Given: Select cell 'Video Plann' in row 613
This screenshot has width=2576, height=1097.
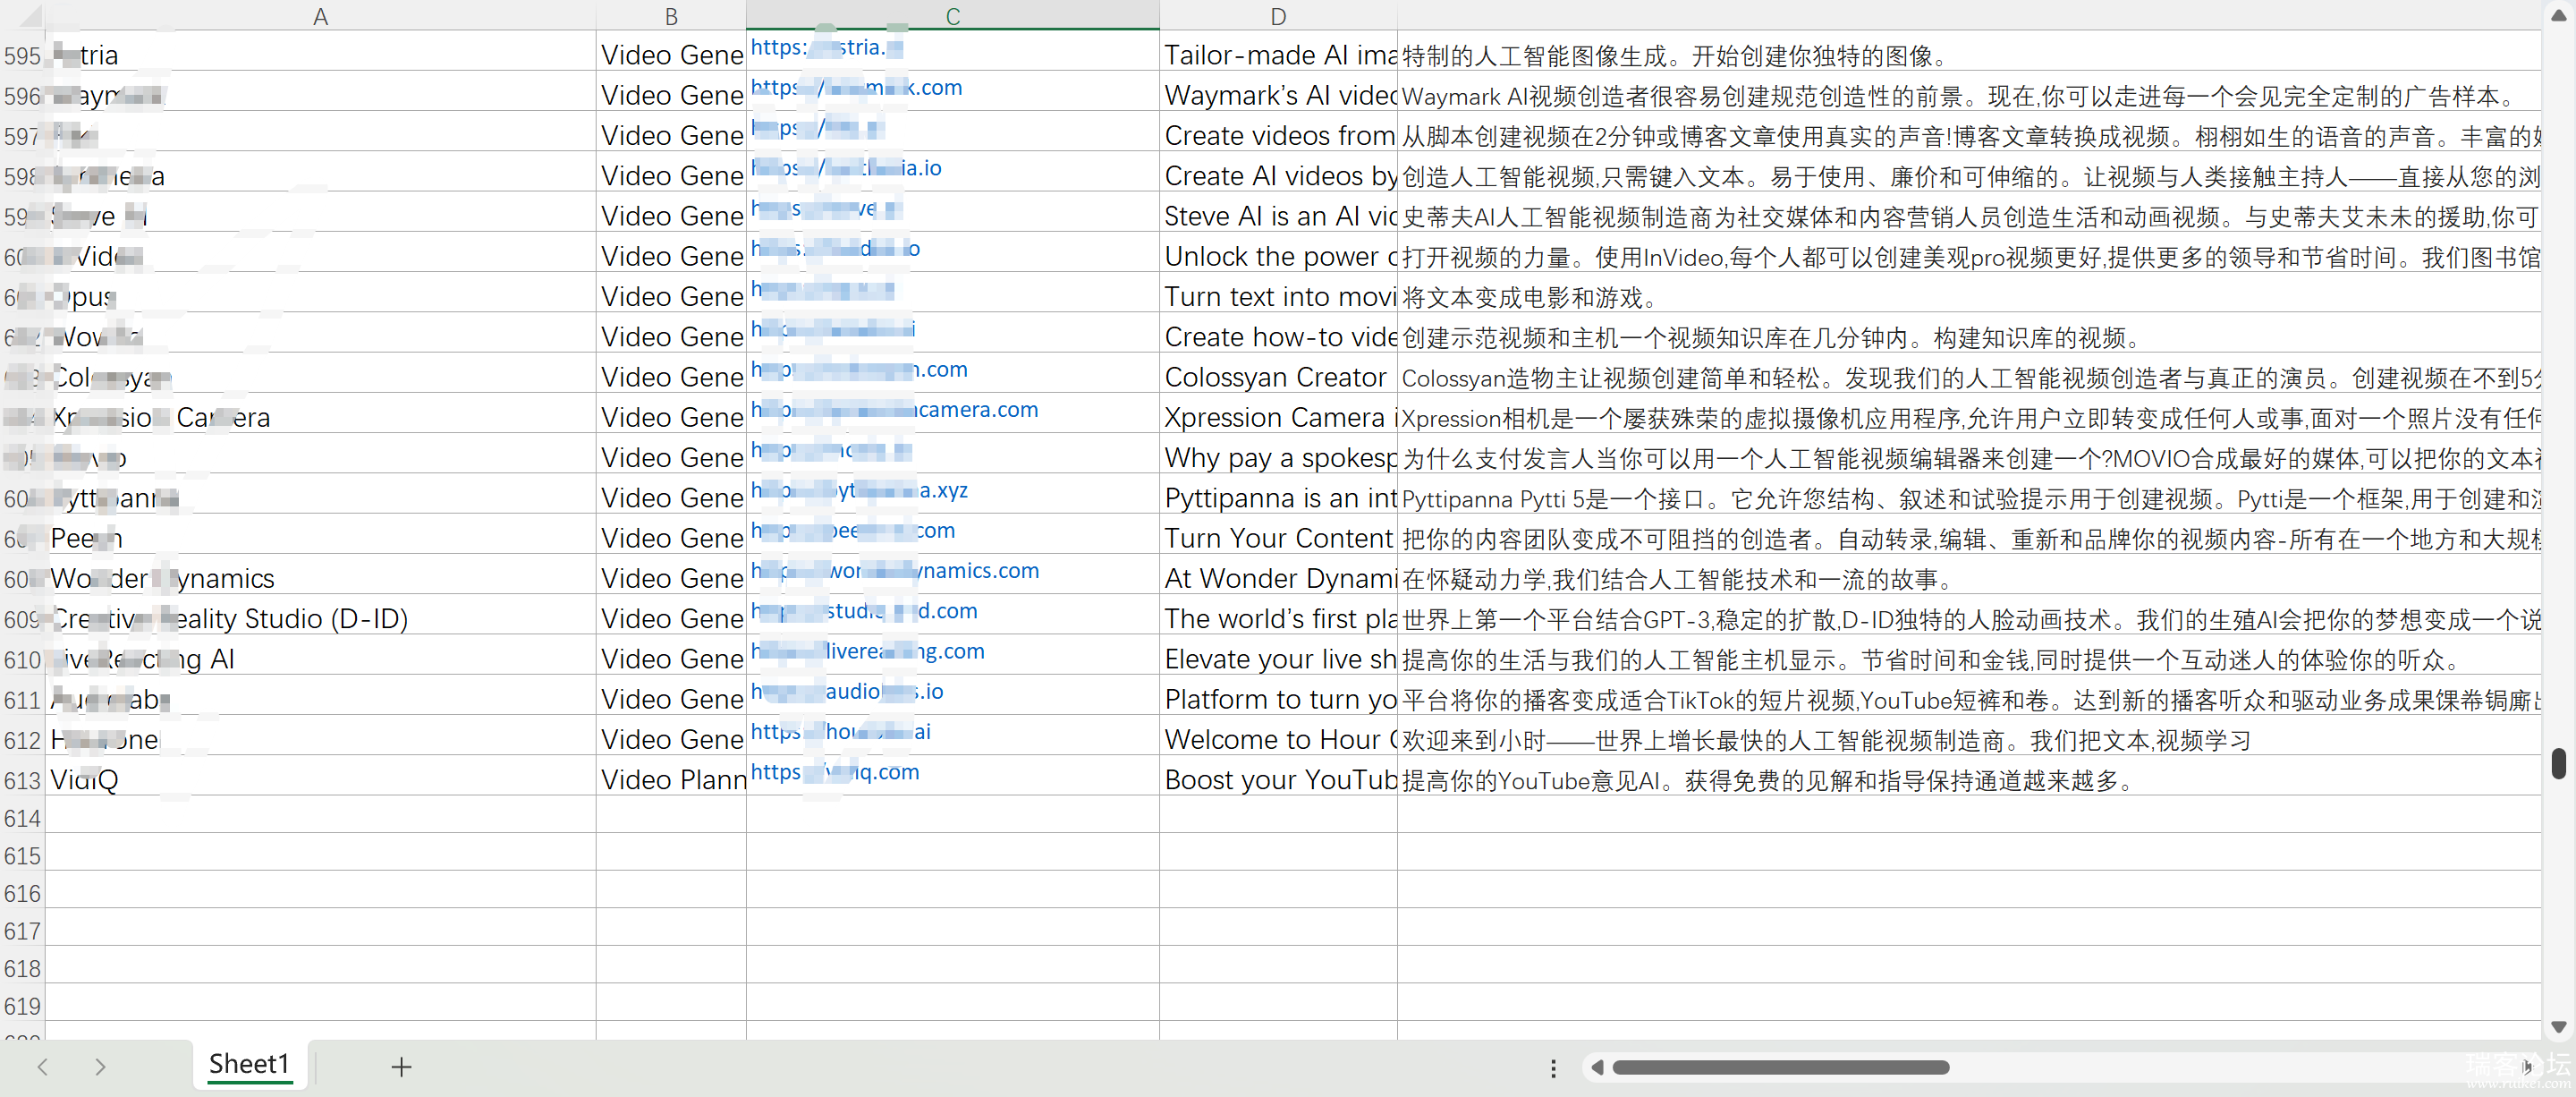Looking at the screenshot, I should 671,775.
